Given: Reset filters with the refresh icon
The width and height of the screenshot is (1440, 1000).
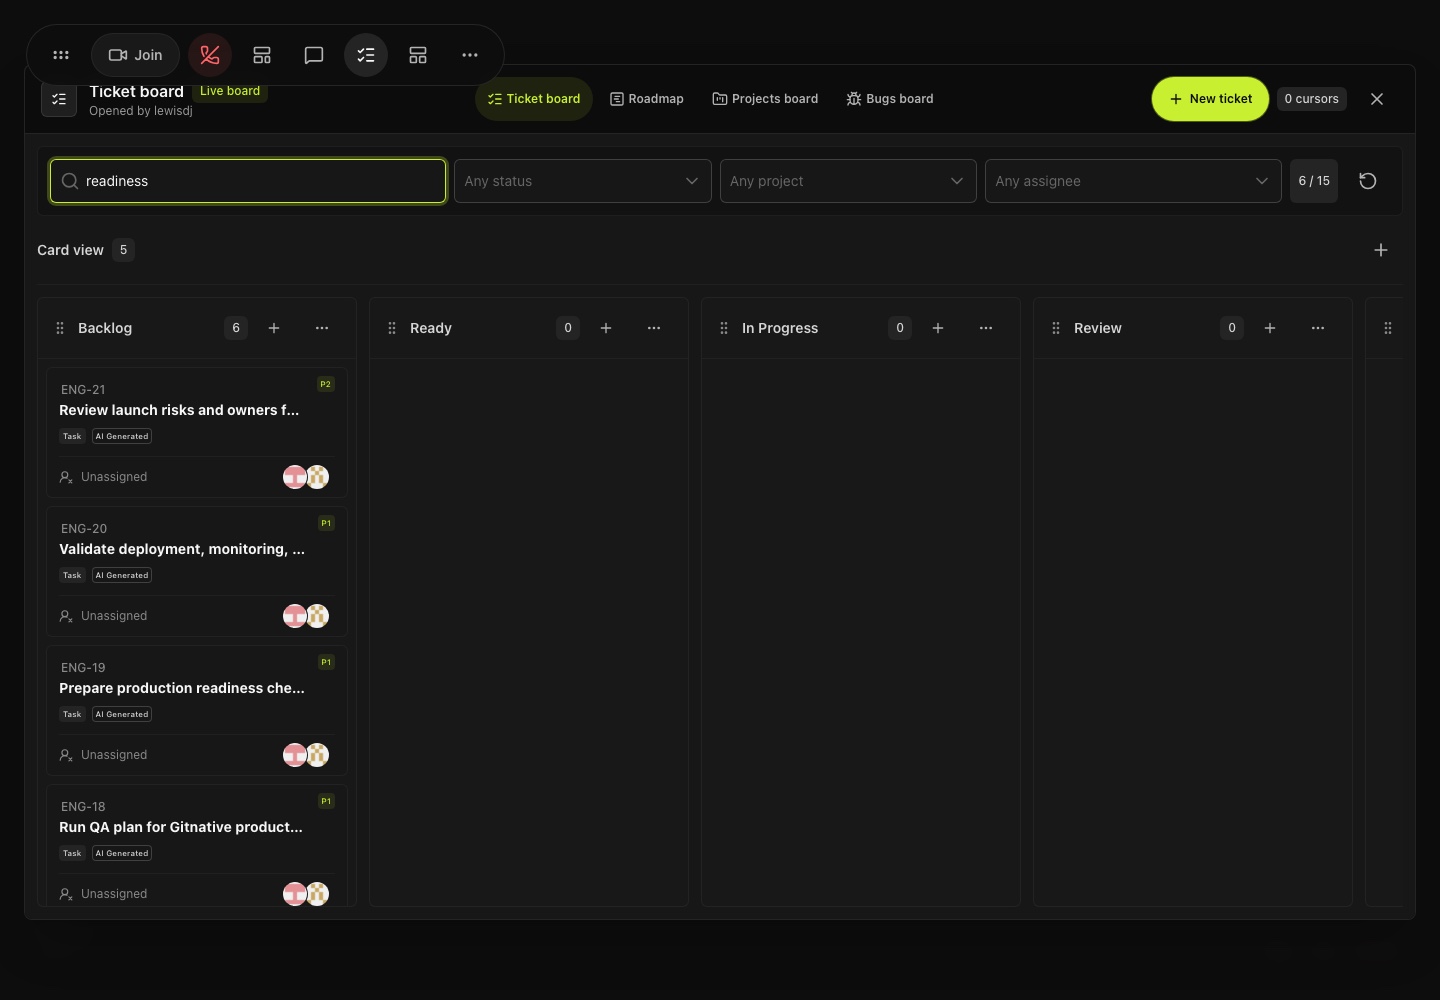Looking at the screenshot, I should [1368, 181].
